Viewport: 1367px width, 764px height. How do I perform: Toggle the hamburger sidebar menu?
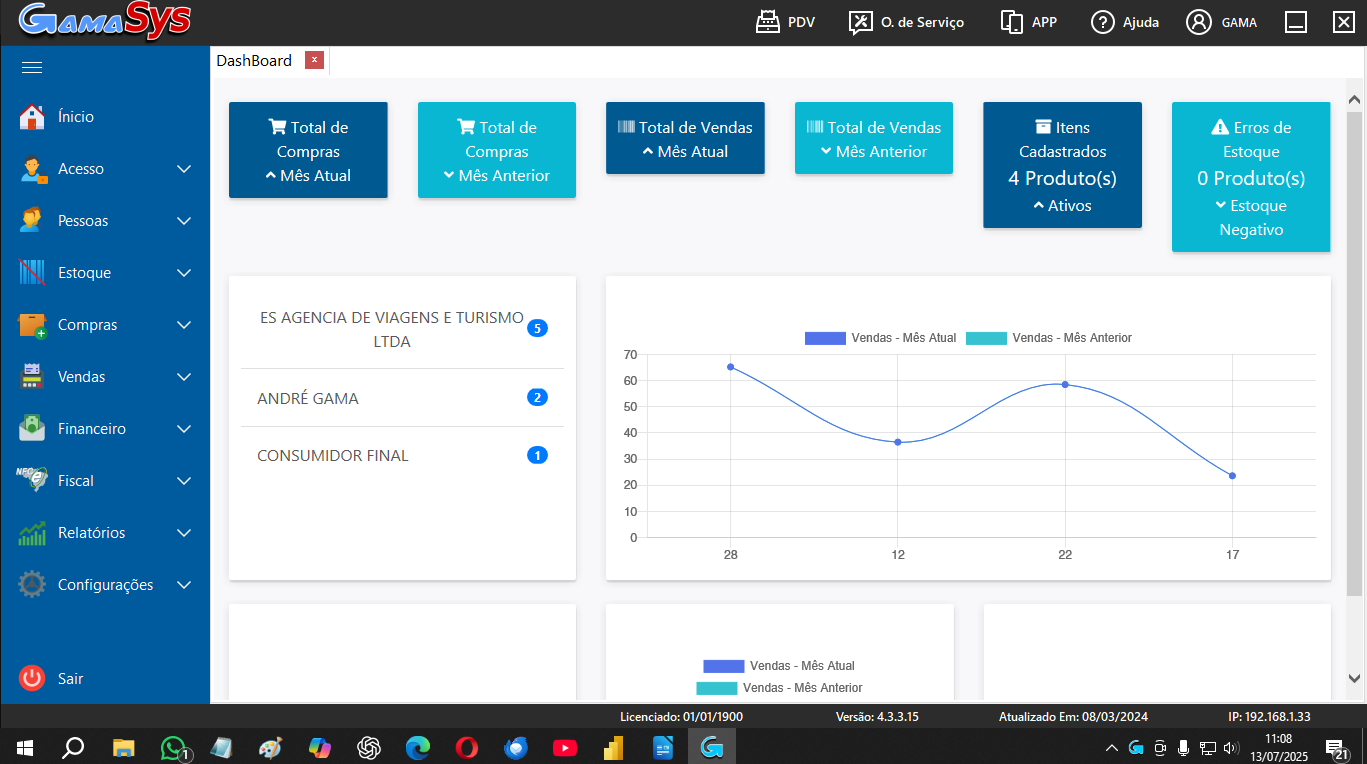32,68
